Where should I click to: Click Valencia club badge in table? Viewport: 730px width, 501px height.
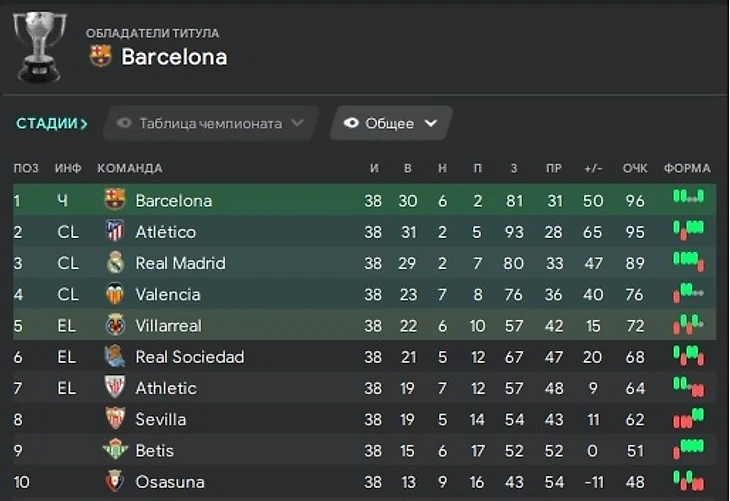point(115,294)
